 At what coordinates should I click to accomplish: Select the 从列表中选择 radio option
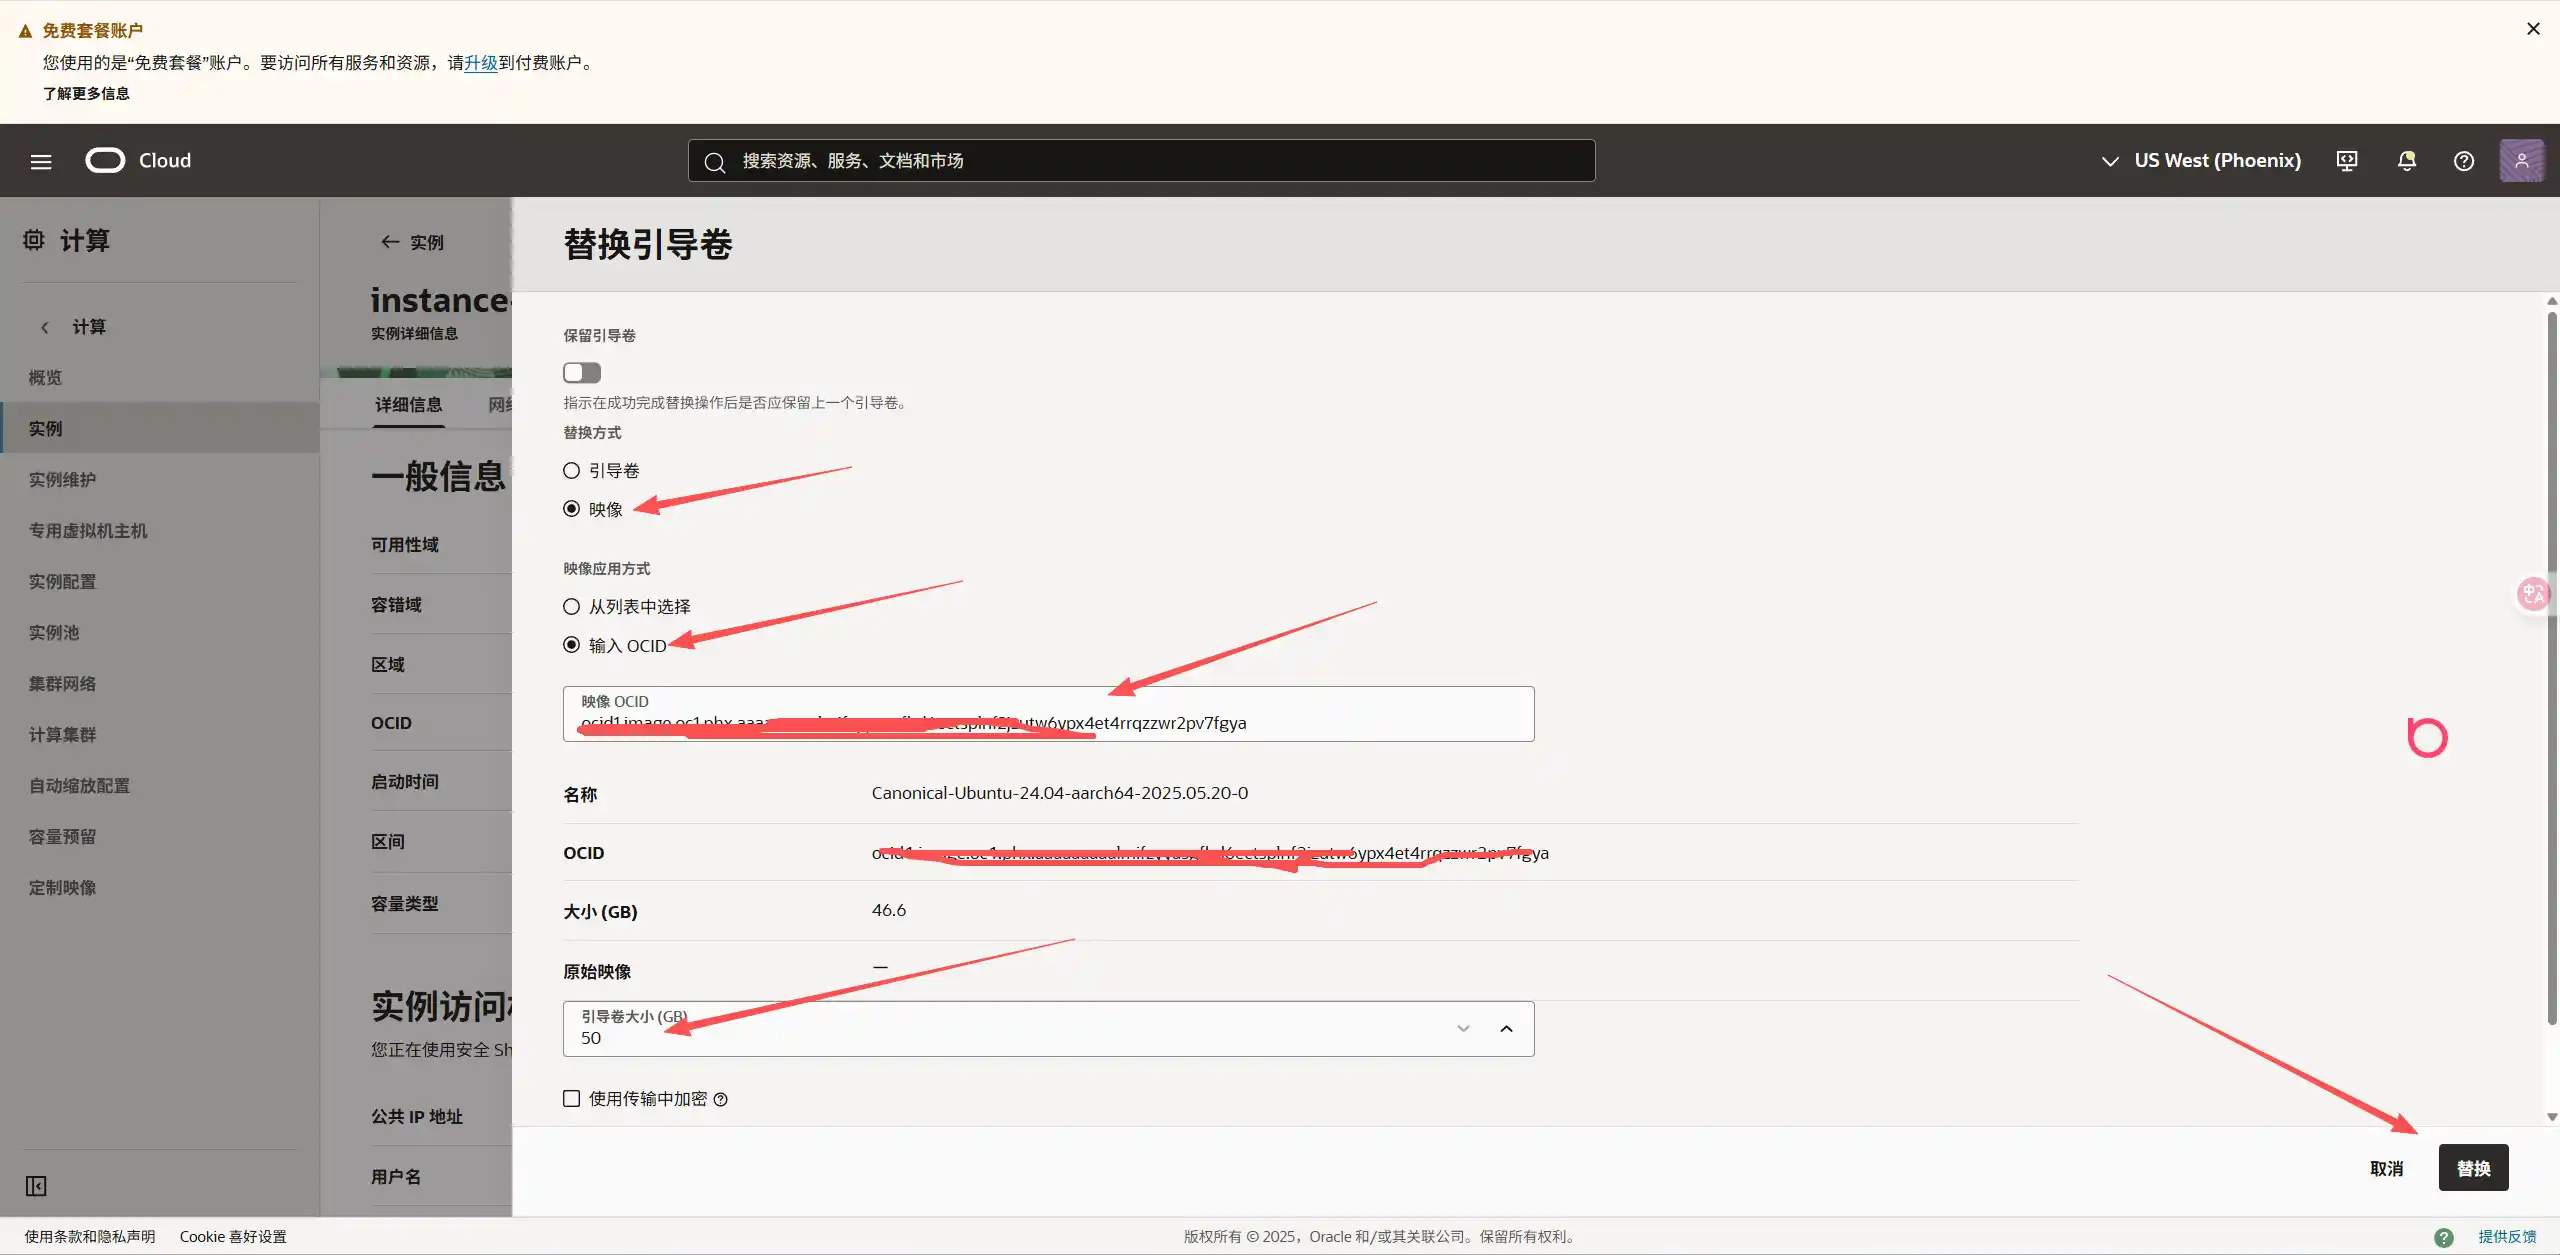572,607
